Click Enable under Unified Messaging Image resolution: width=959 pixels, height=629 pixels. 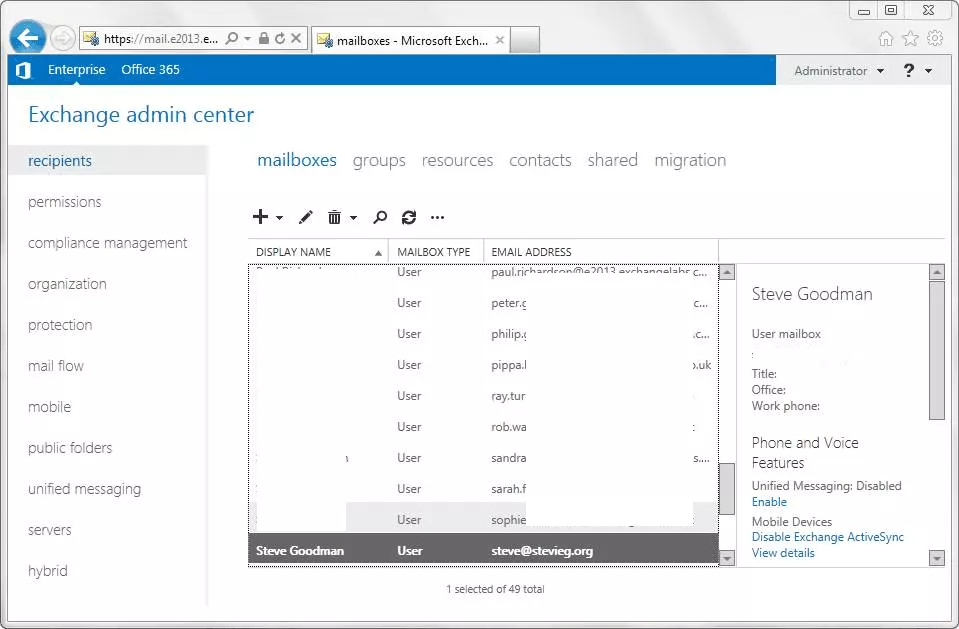pos(769,502)
